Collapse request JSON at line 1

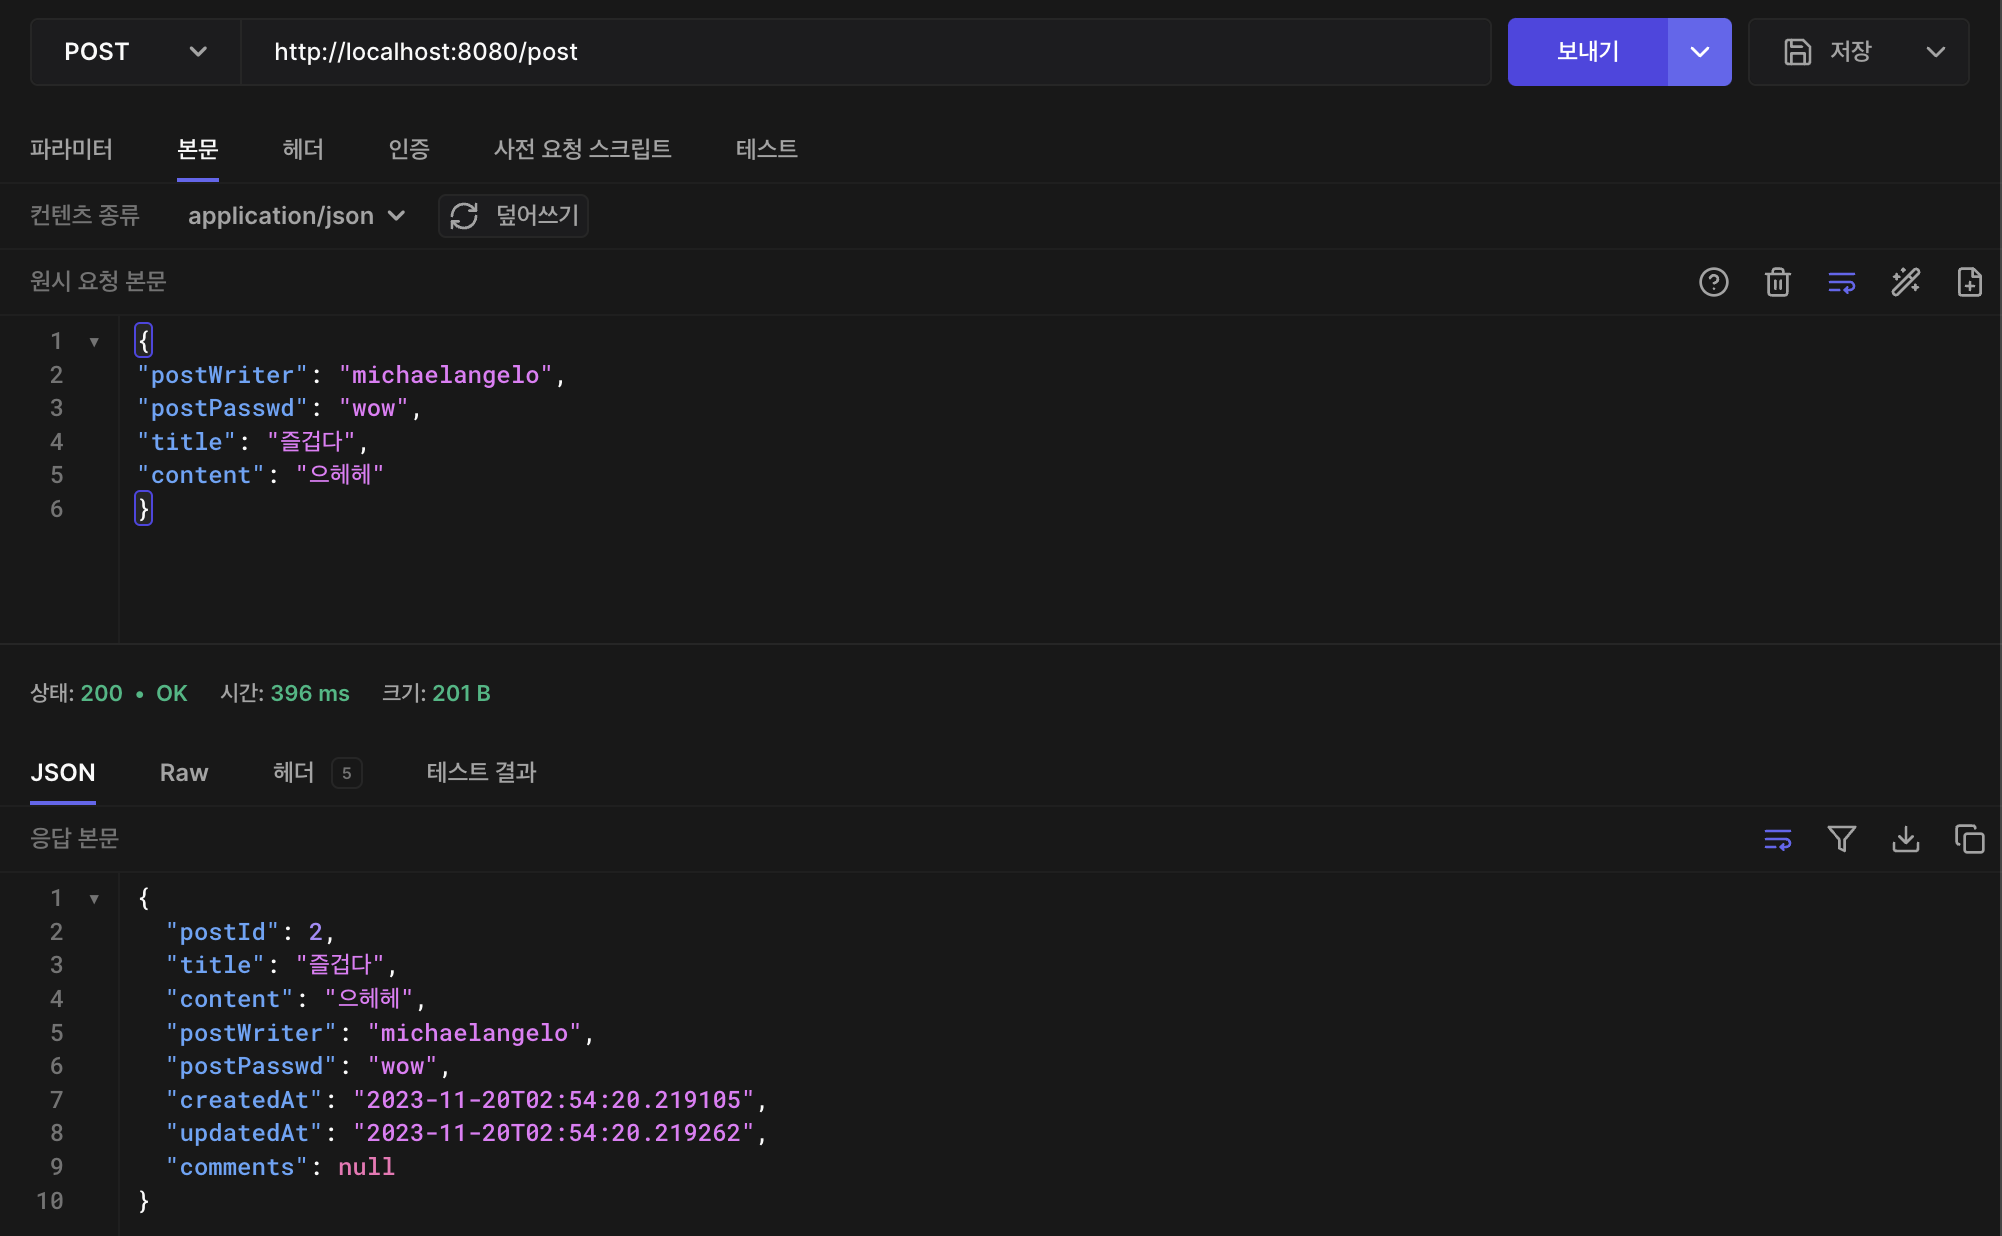pyautogui.click(x=94, y=342)
